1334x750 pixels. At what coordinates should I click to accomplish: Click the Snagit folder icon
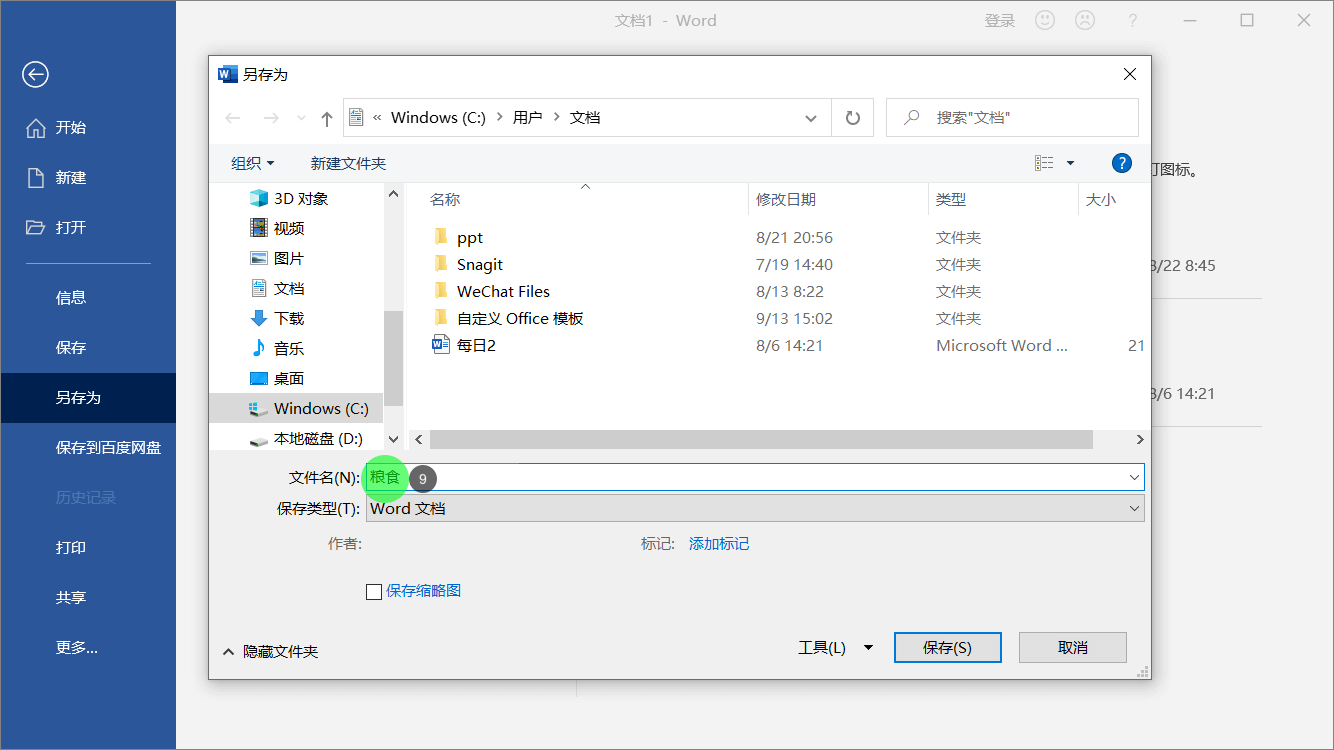(441, 264)
